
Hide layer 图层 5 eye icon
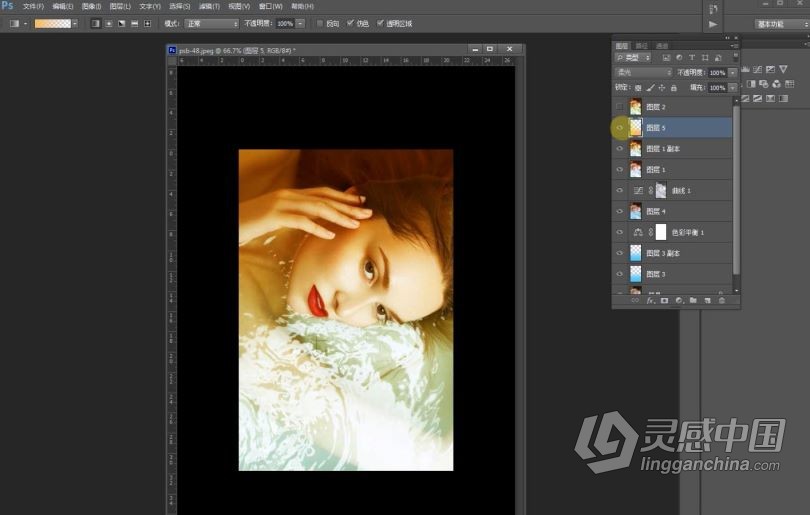click(619, 128)
